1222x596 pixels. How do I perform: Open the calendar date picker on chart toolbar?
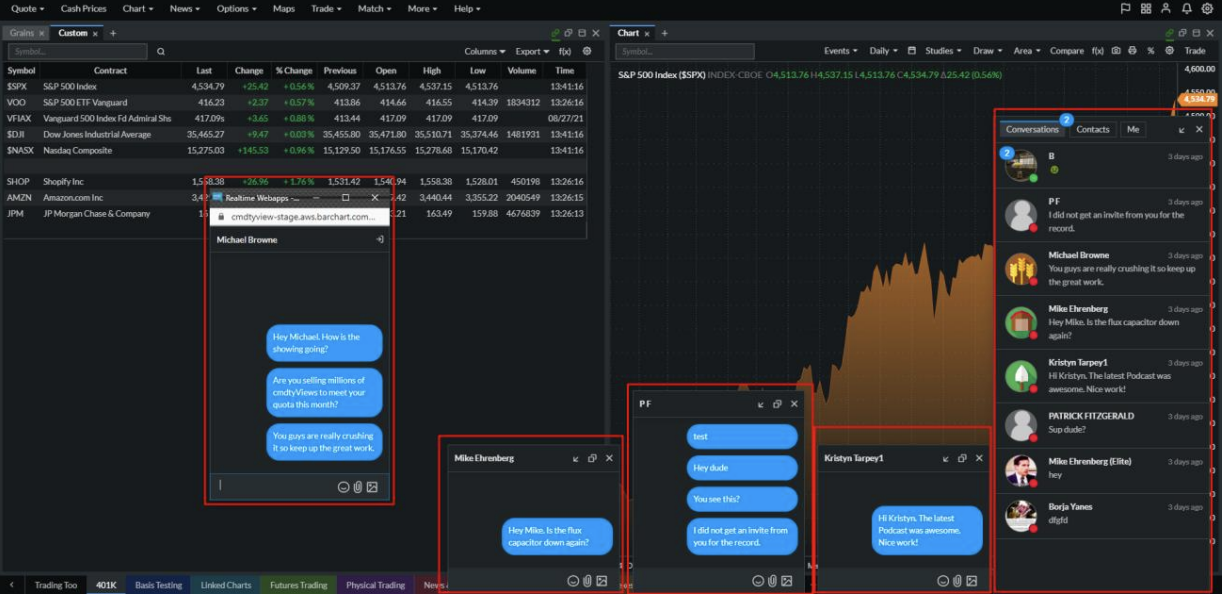(912, 51)
